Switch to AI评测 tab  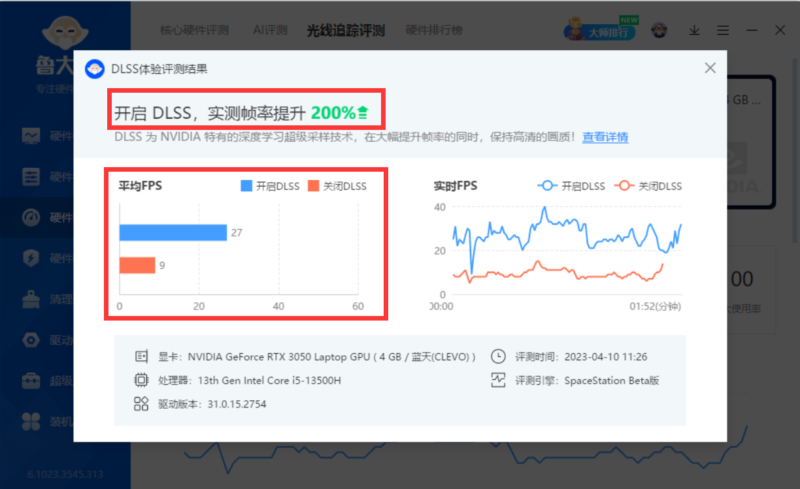coord(270,30)
